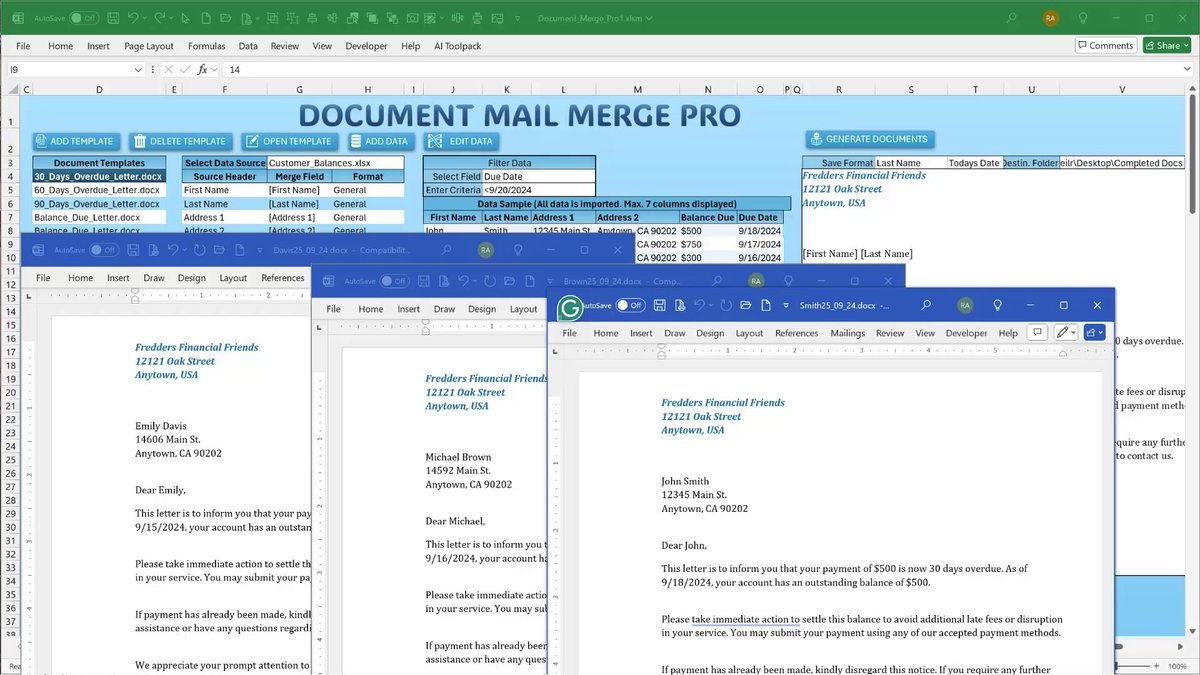Toggle AutoSave in the Excel title bar
This screenshot has width=1200, height=675.
click(83, 18)
